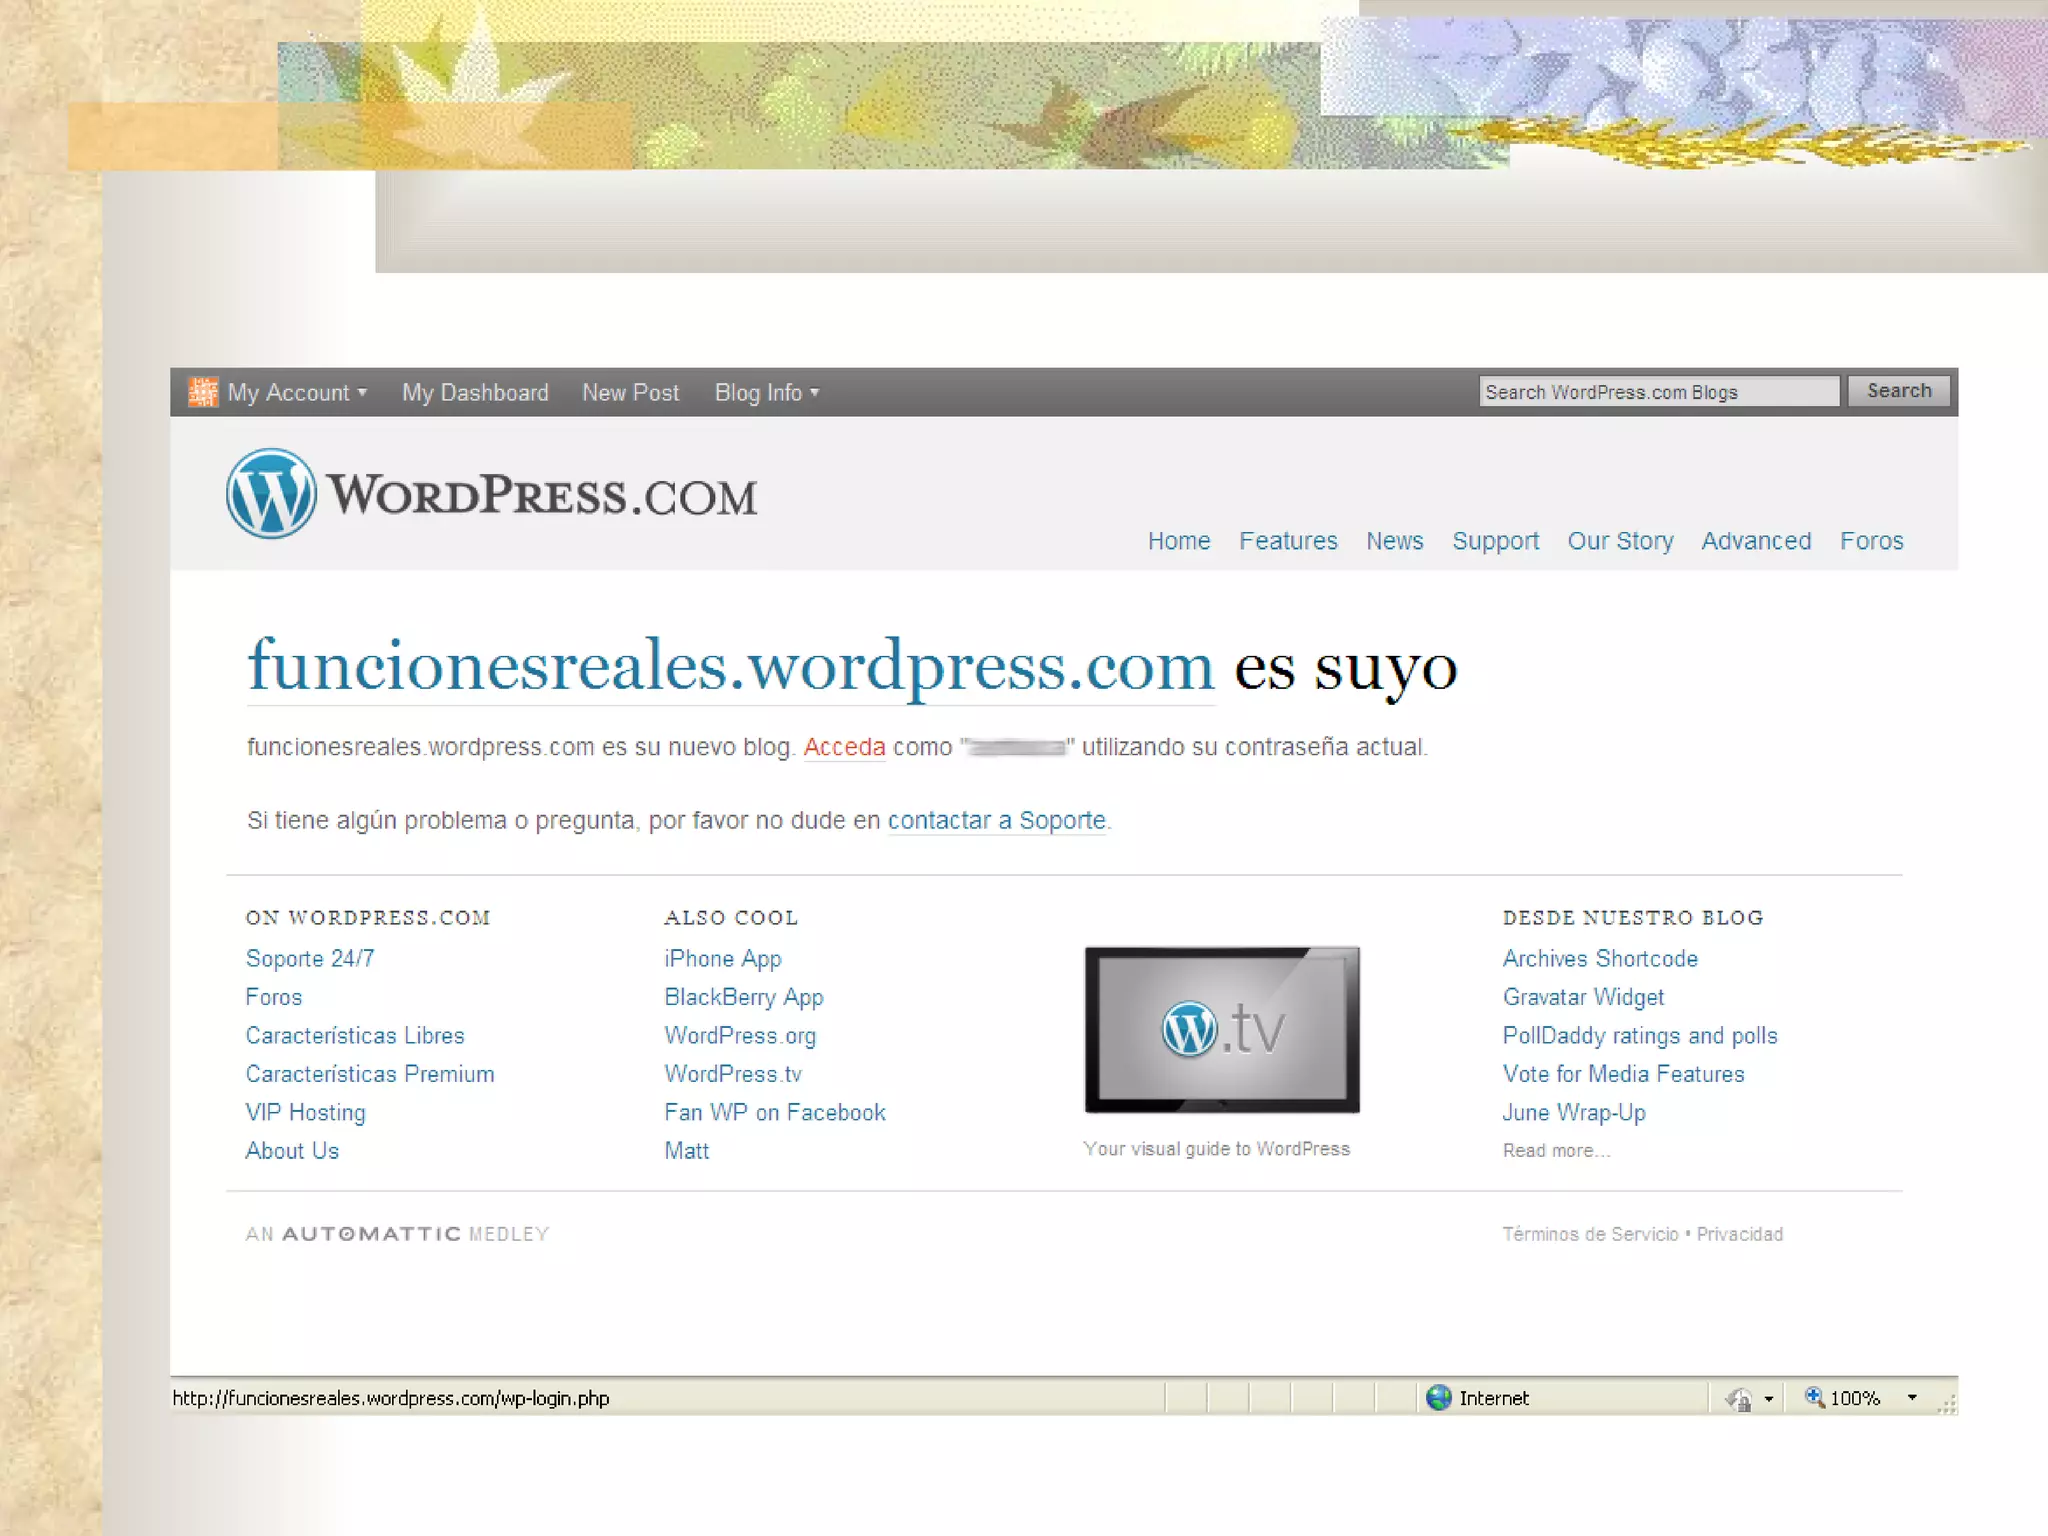This screenshot has width=2048, height=1536.
Task: Open the WordPress.tv video thumbnail
Action: (x=1222, y=1030)
